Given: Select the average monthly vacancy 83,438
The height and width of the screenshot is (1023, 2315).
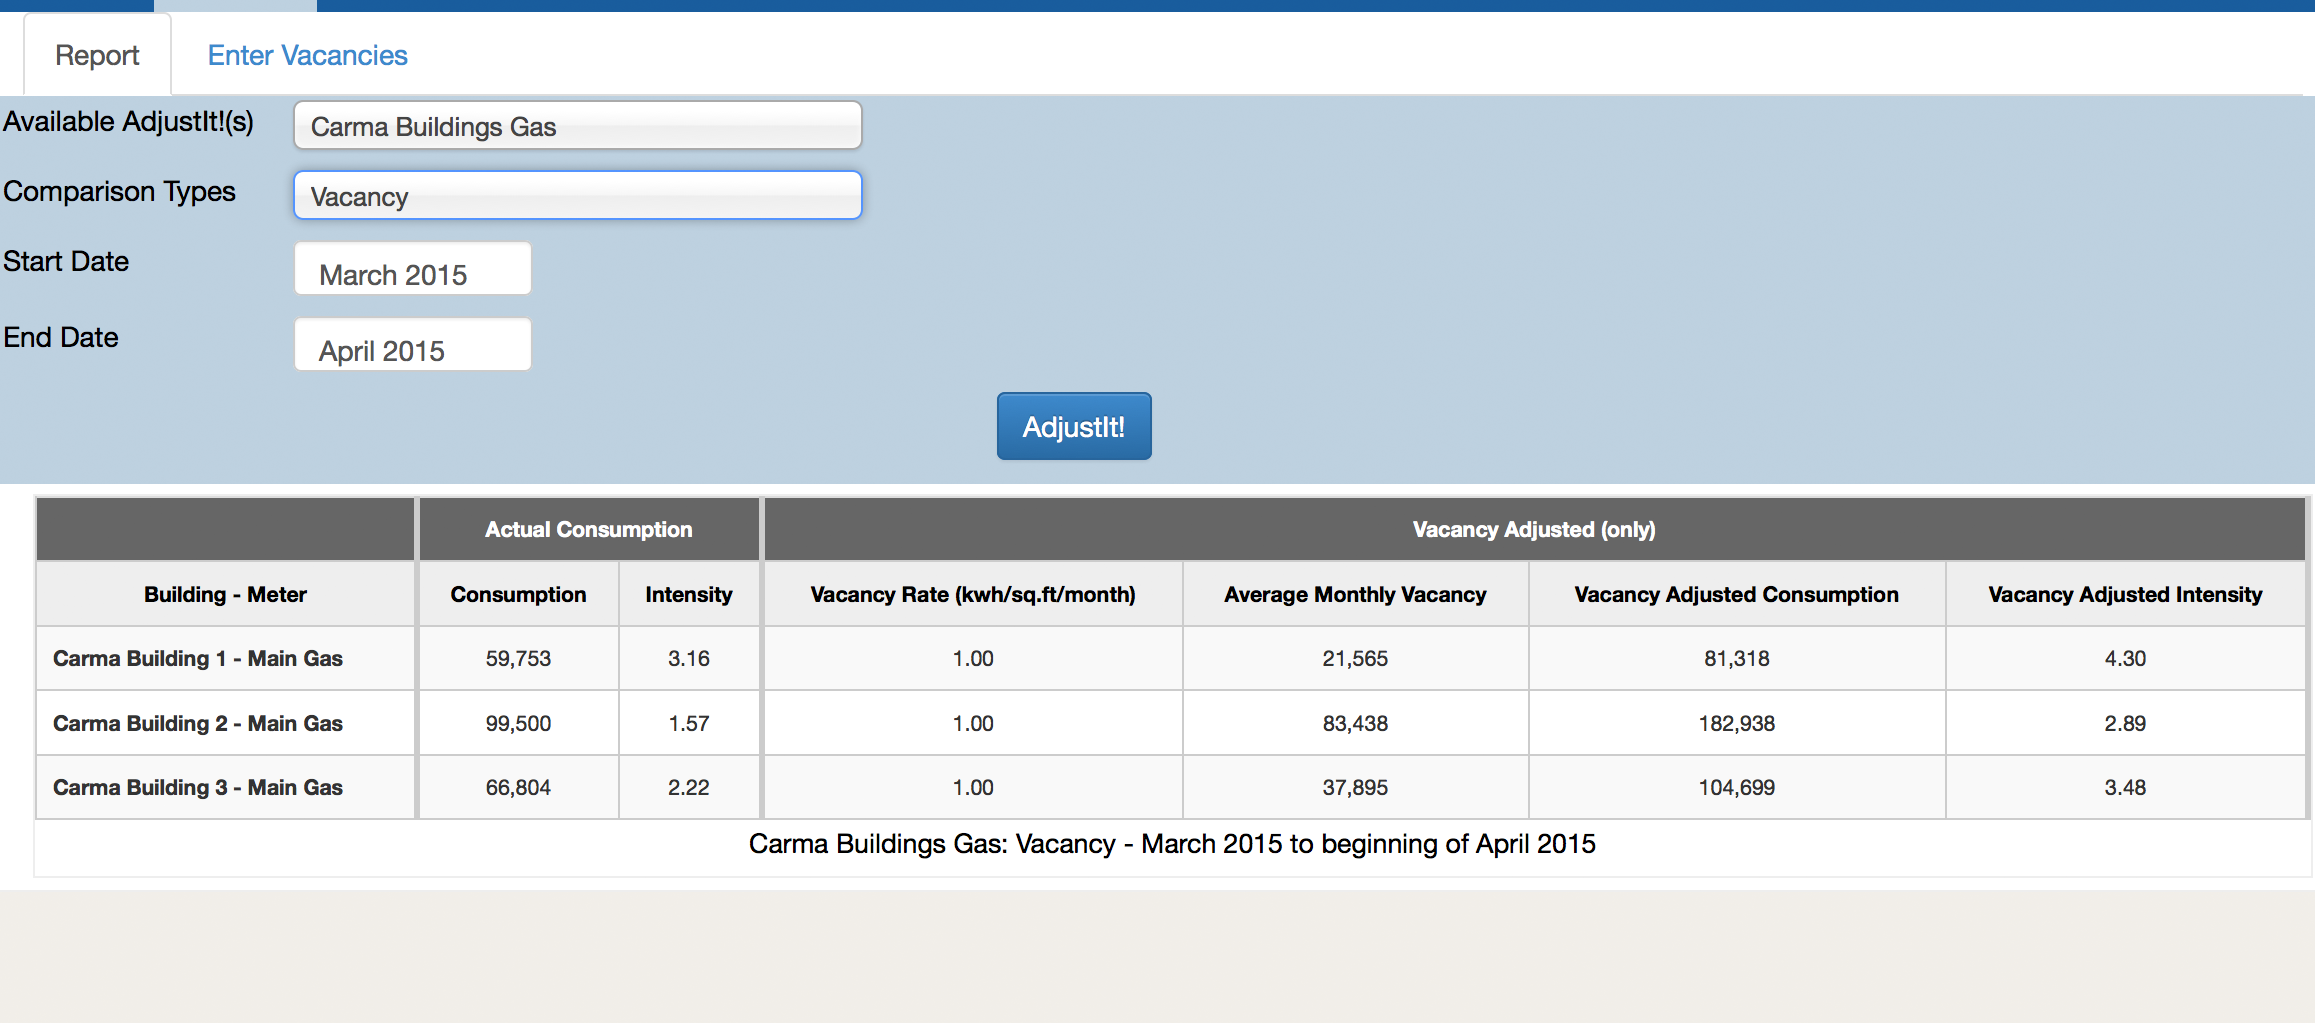Looking at the screenshot, I should 1355,723.
